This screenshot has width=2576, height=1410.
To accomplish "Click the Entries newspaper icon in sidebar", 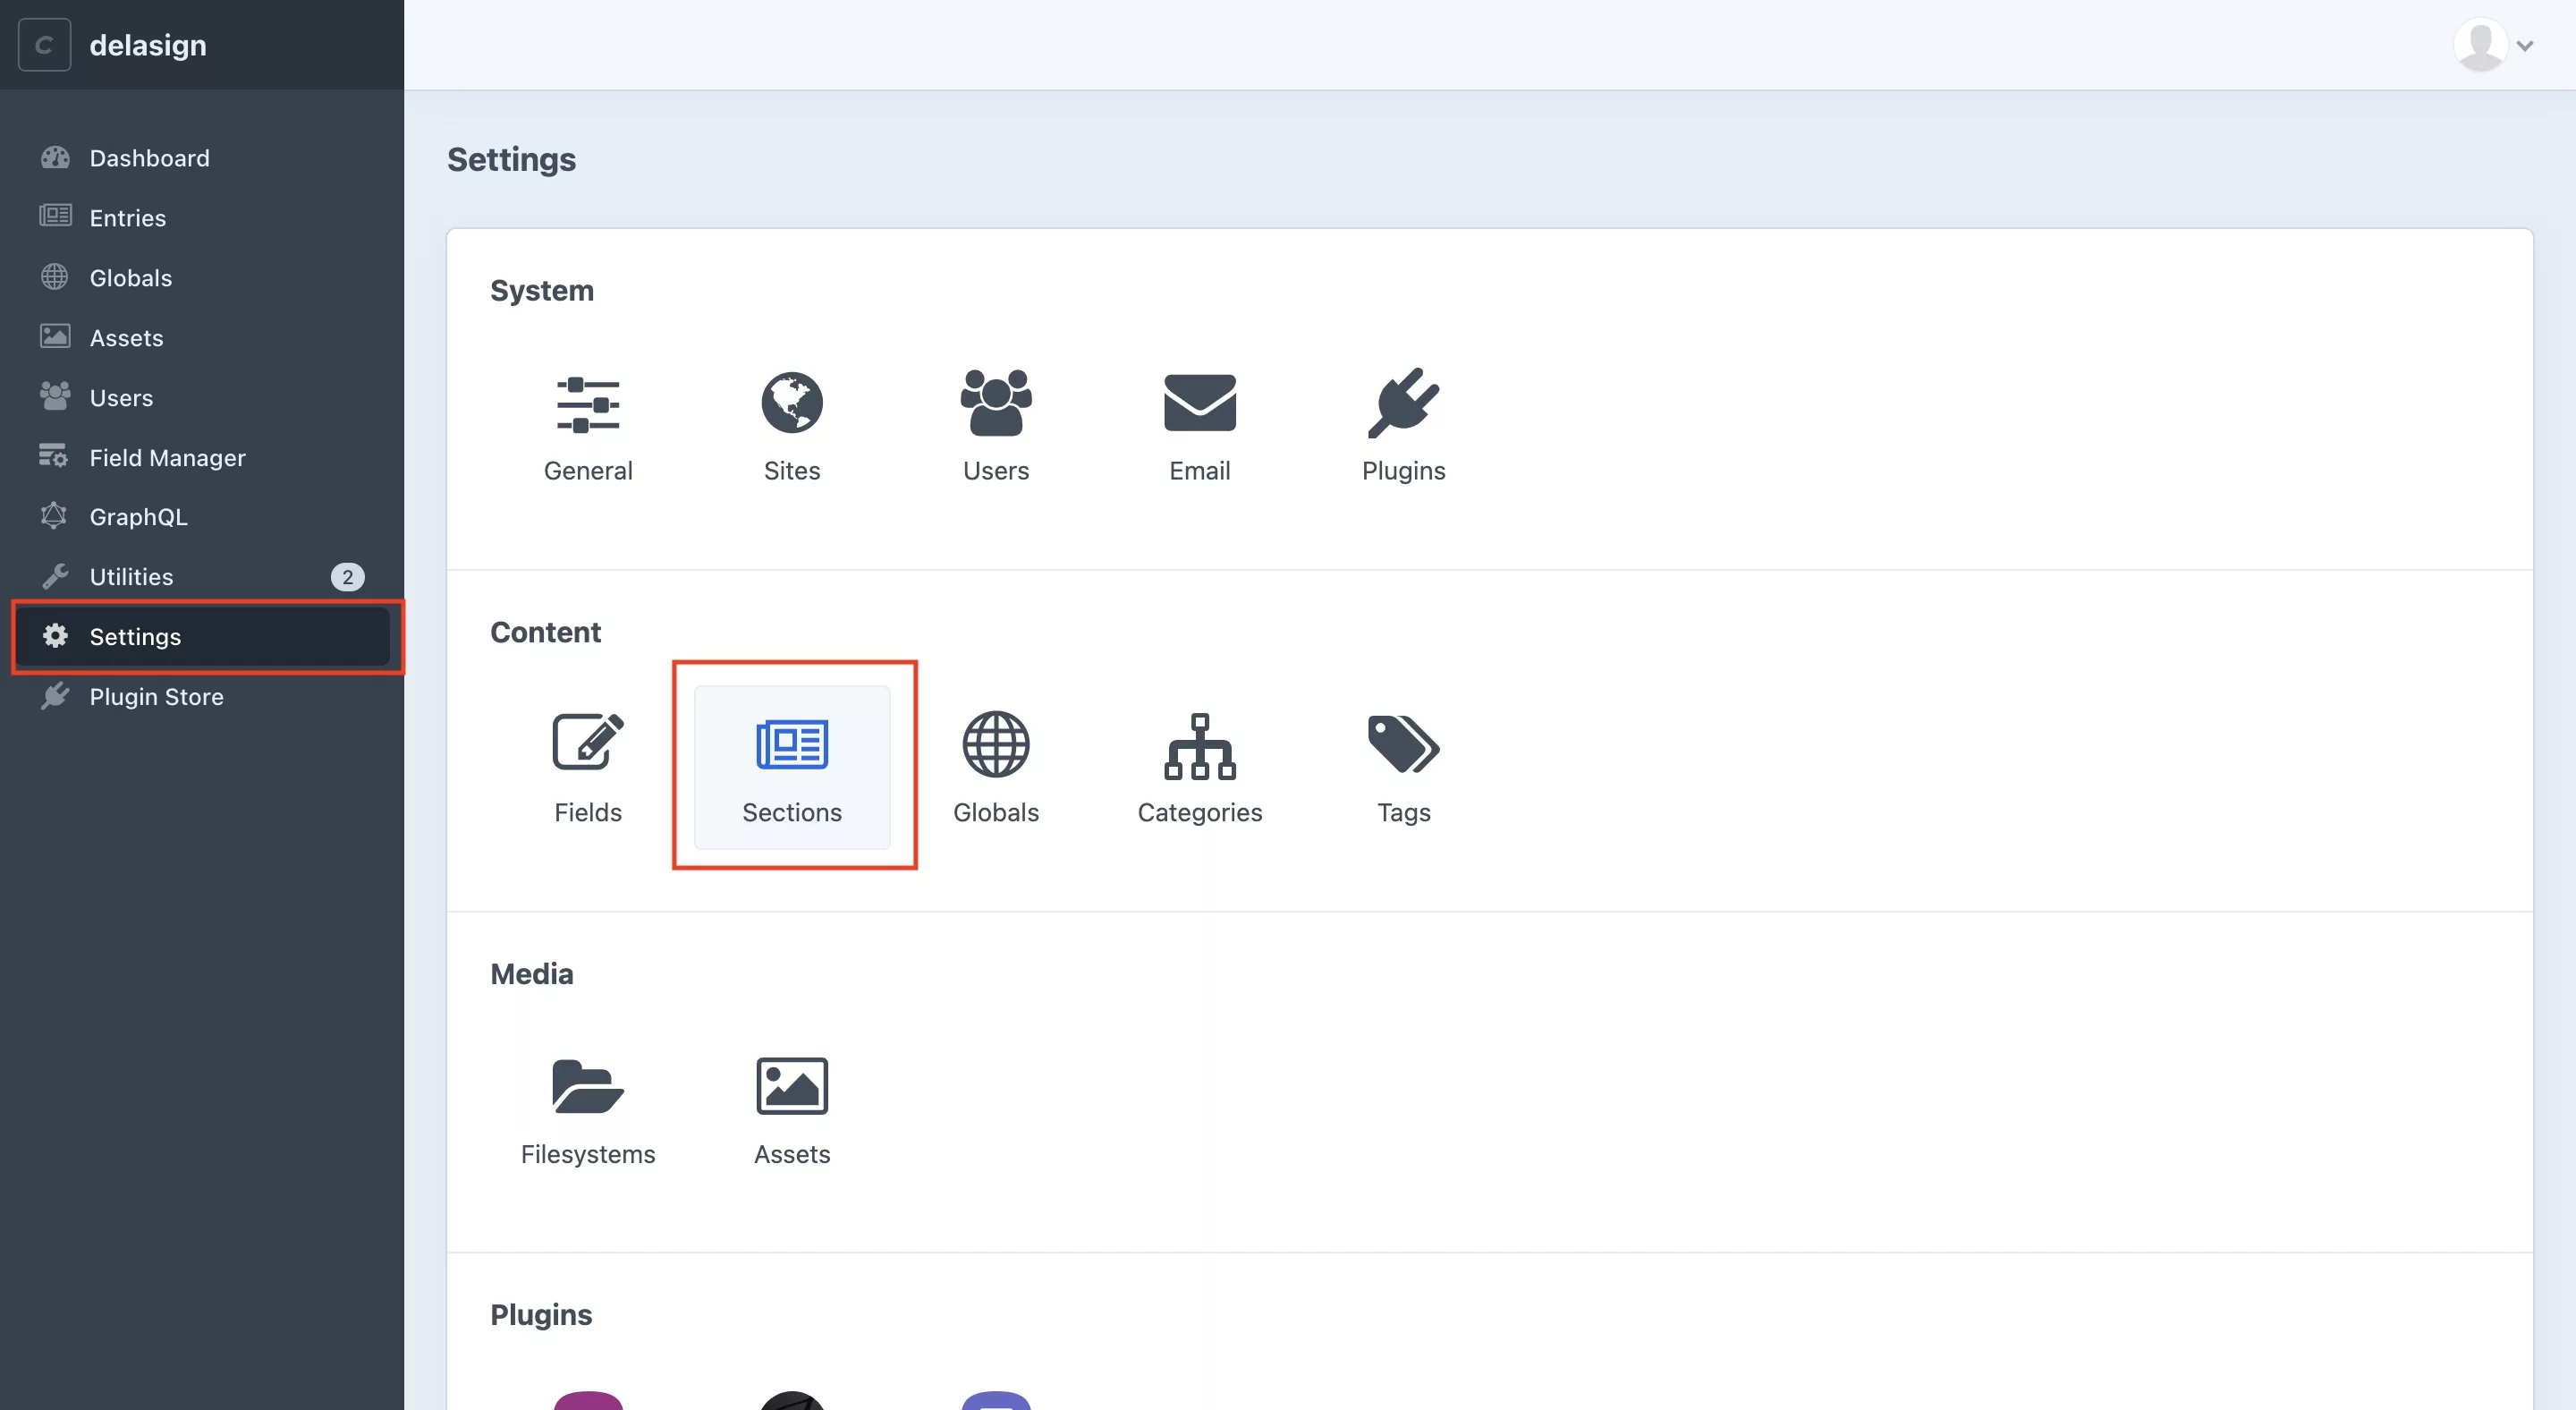I will 55,216.
